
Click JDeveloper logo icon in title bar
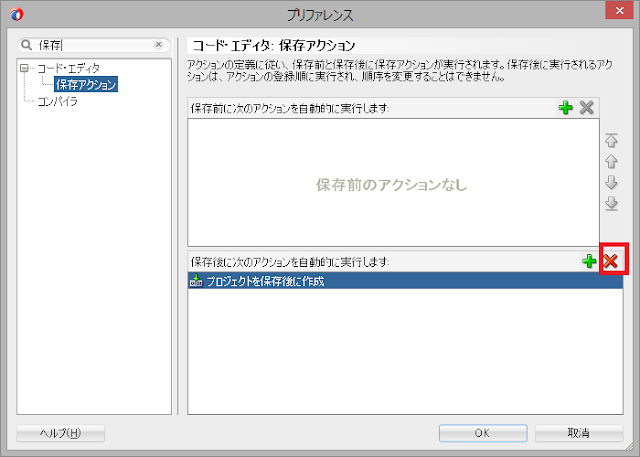click(17, 14)
